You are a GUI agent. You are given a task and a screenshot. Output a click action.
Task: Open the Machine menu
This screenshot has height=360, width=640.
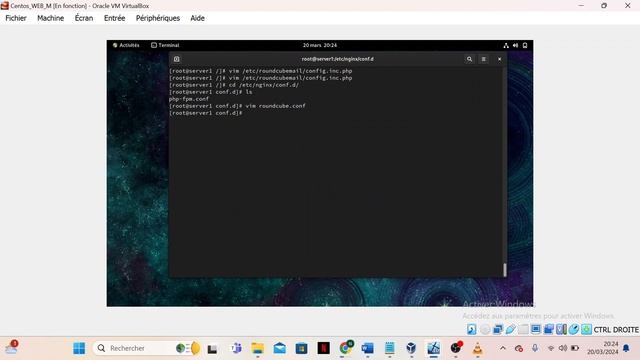pos(51,18)
